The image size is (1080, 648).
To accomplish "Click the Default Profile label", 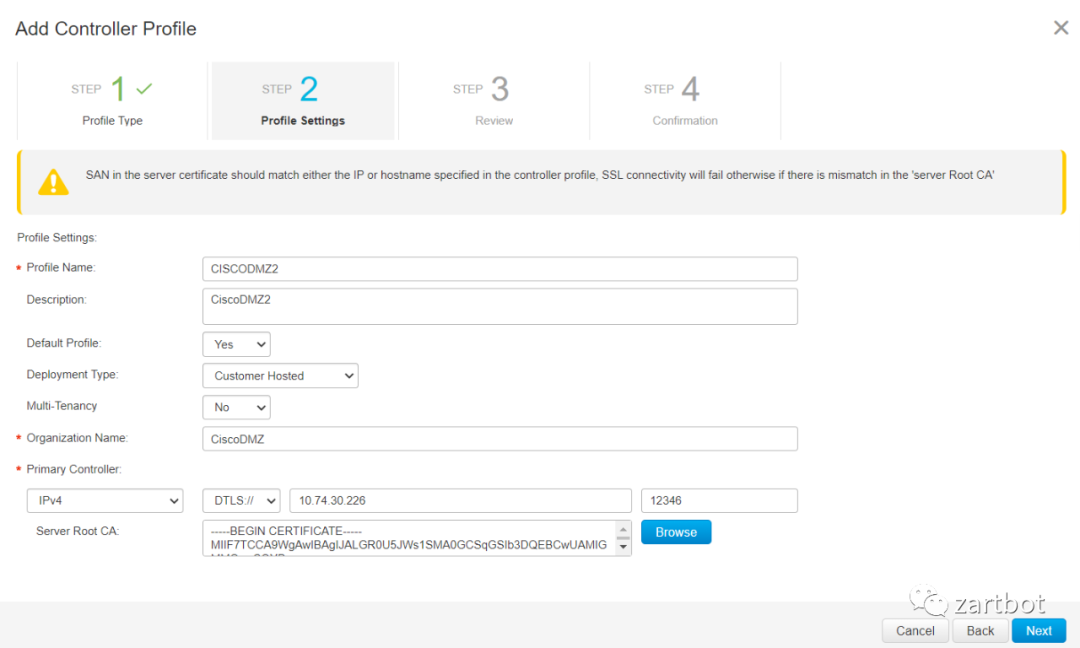I will 64,343.
